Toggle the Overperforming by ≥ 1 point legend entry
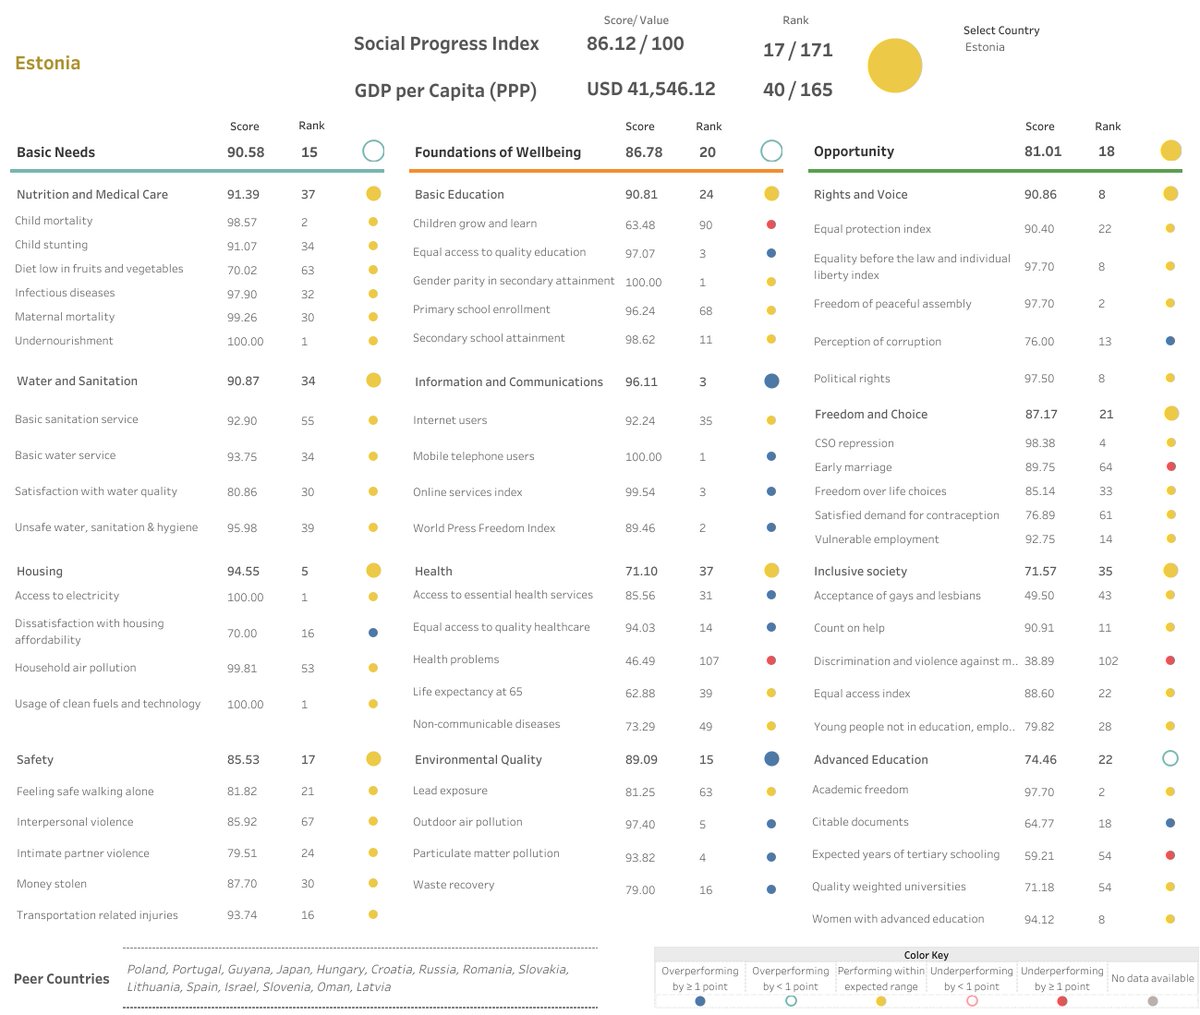1200x1015 pixels. pos(699,977)
